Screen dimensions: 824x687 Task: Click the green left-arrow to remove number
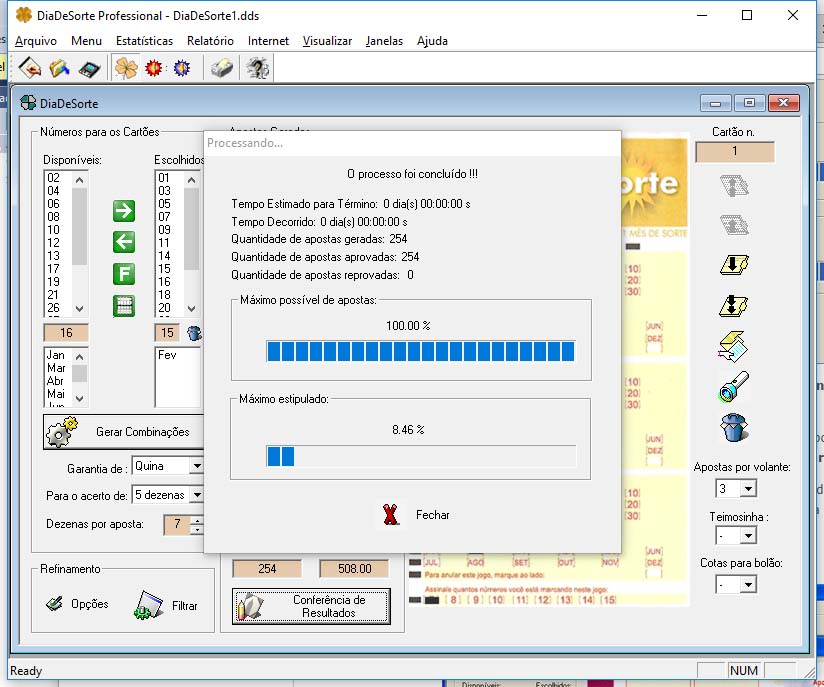tap(124, 241)
